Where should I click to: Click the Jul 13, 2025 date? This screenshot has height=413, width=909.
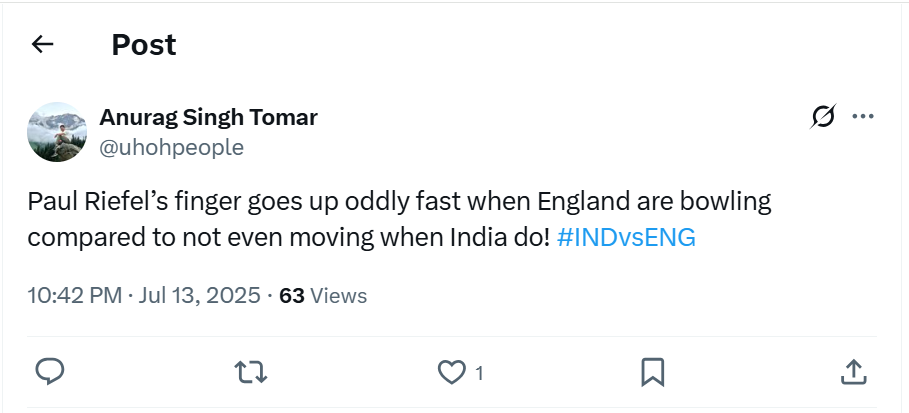click(200, 296)
